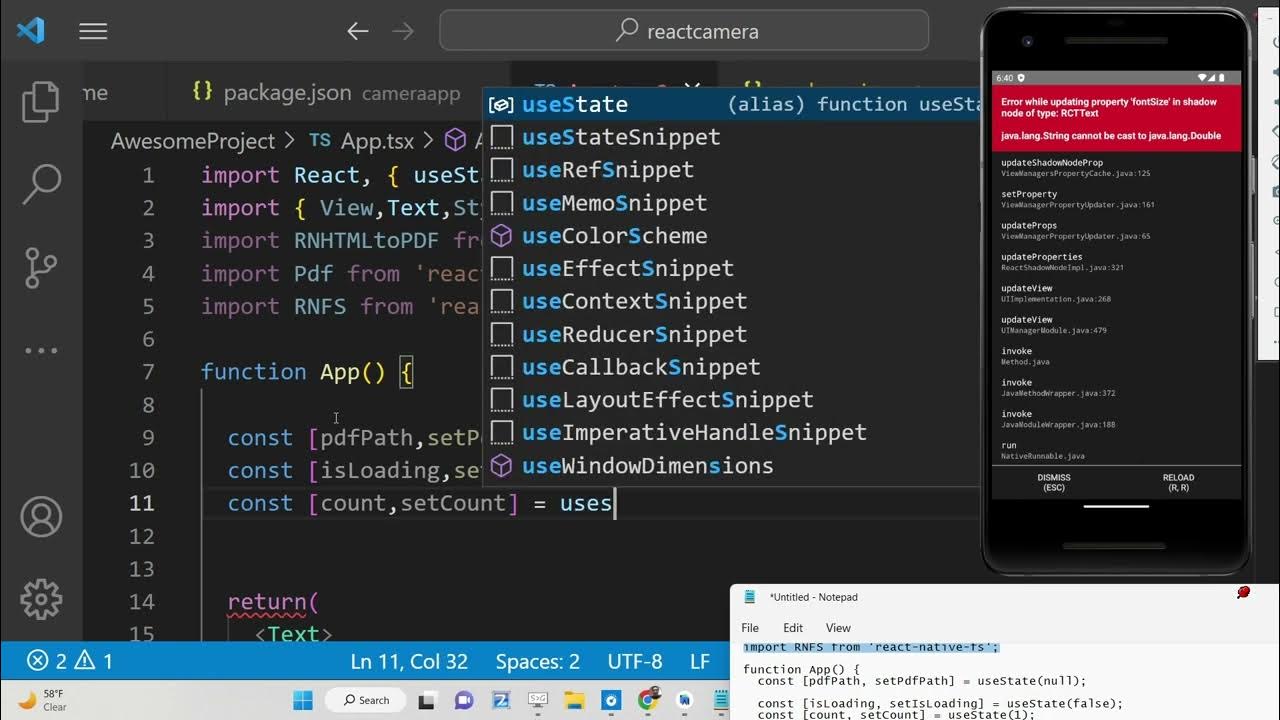Switch to the package.json editor tab
This screenshot has width=1280, height=720.
287,93
